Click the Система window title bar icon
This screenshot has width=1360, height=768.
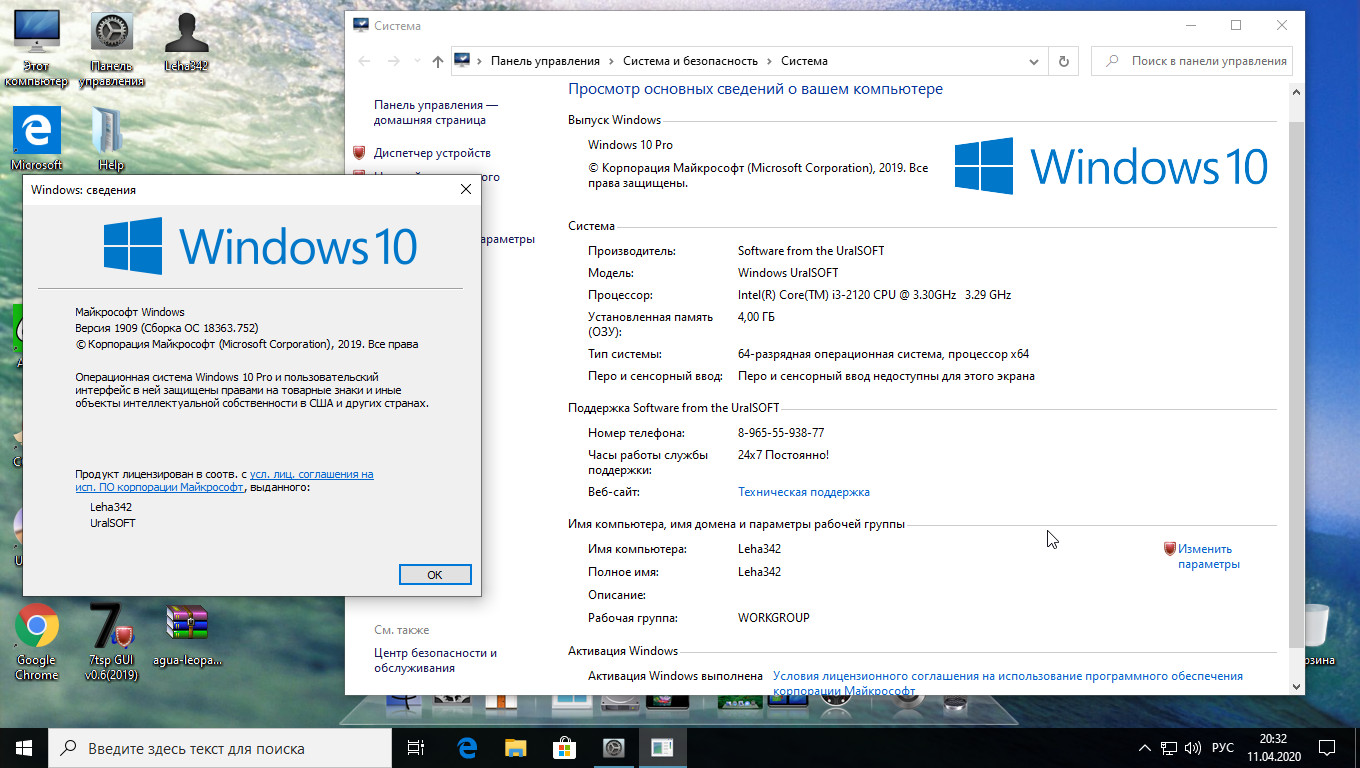(360, 25)
